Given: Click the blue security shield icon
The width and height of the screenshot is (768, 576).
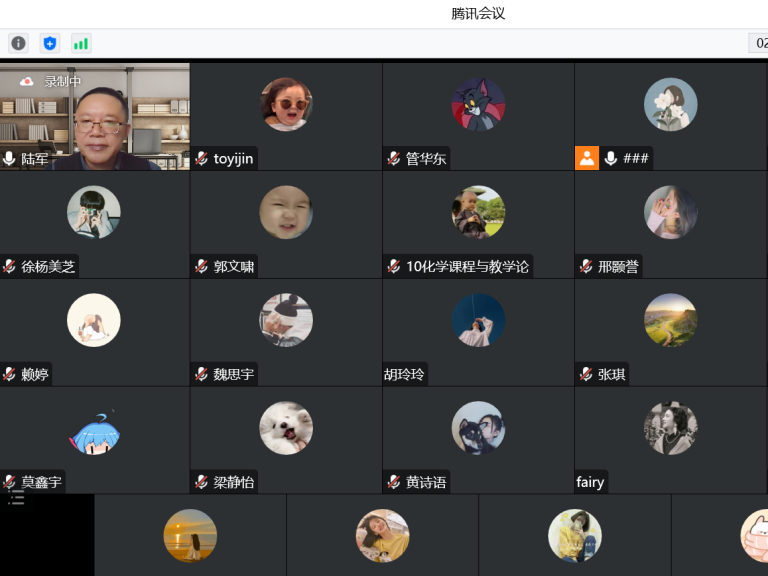Looking at the screenshot, I should [x=49, y=44].
